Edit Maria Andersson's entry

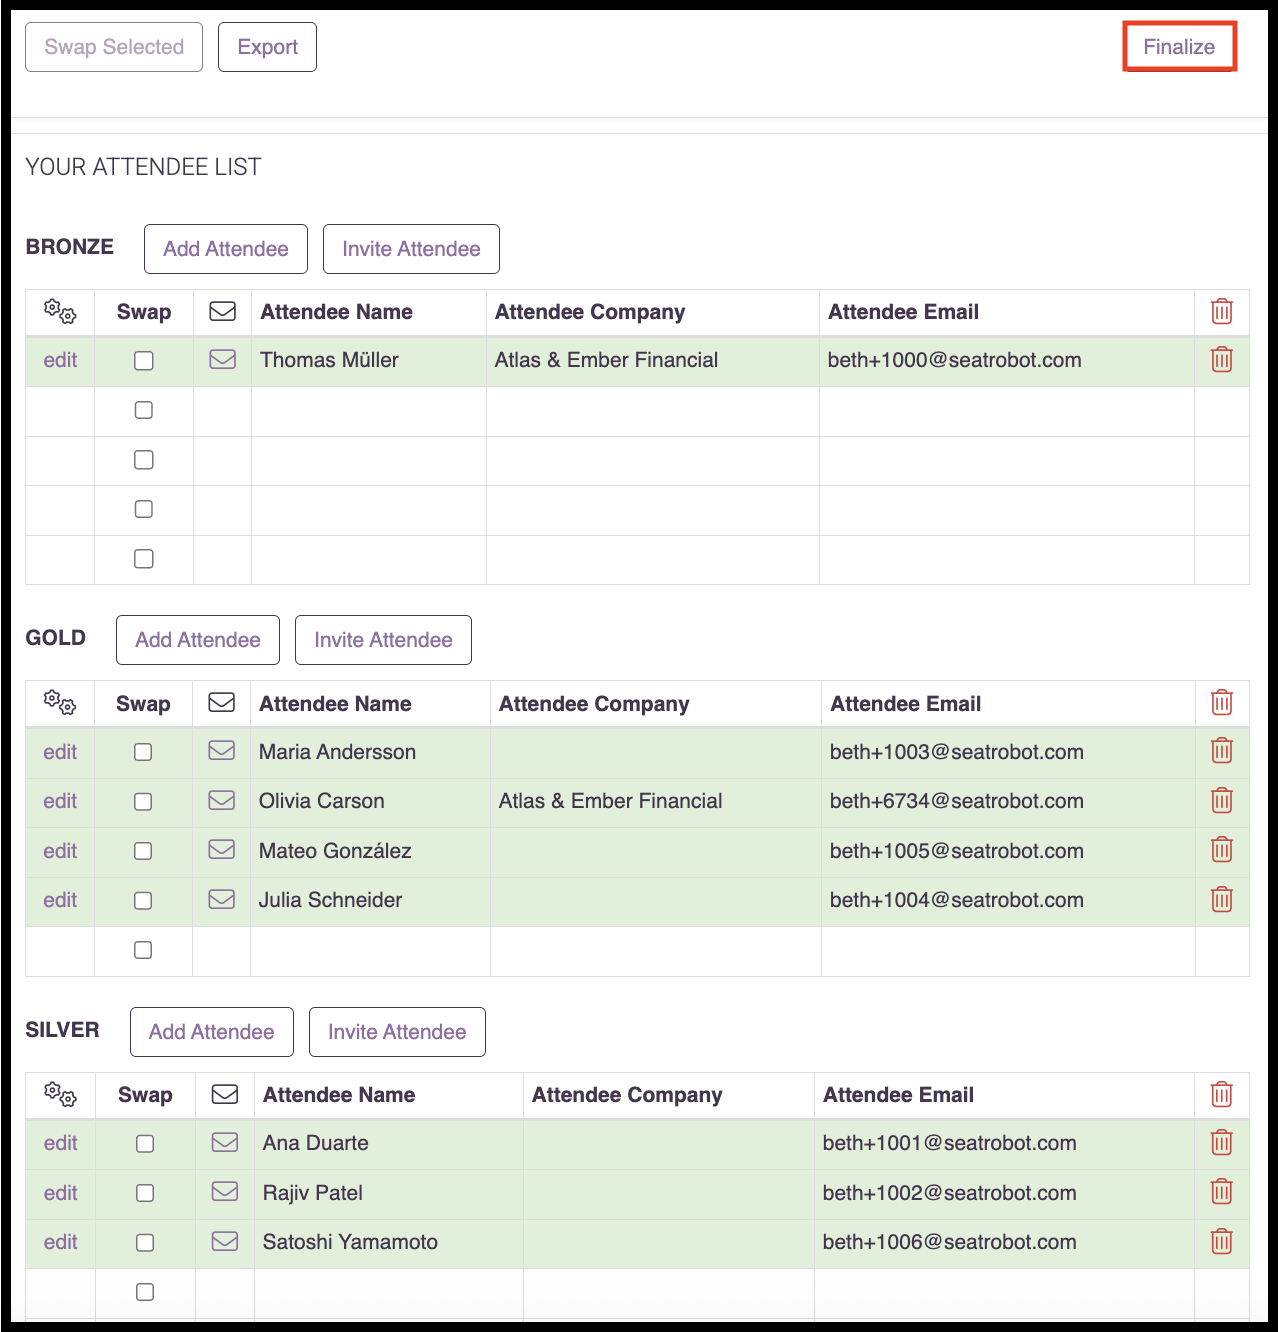coord(60,752)
